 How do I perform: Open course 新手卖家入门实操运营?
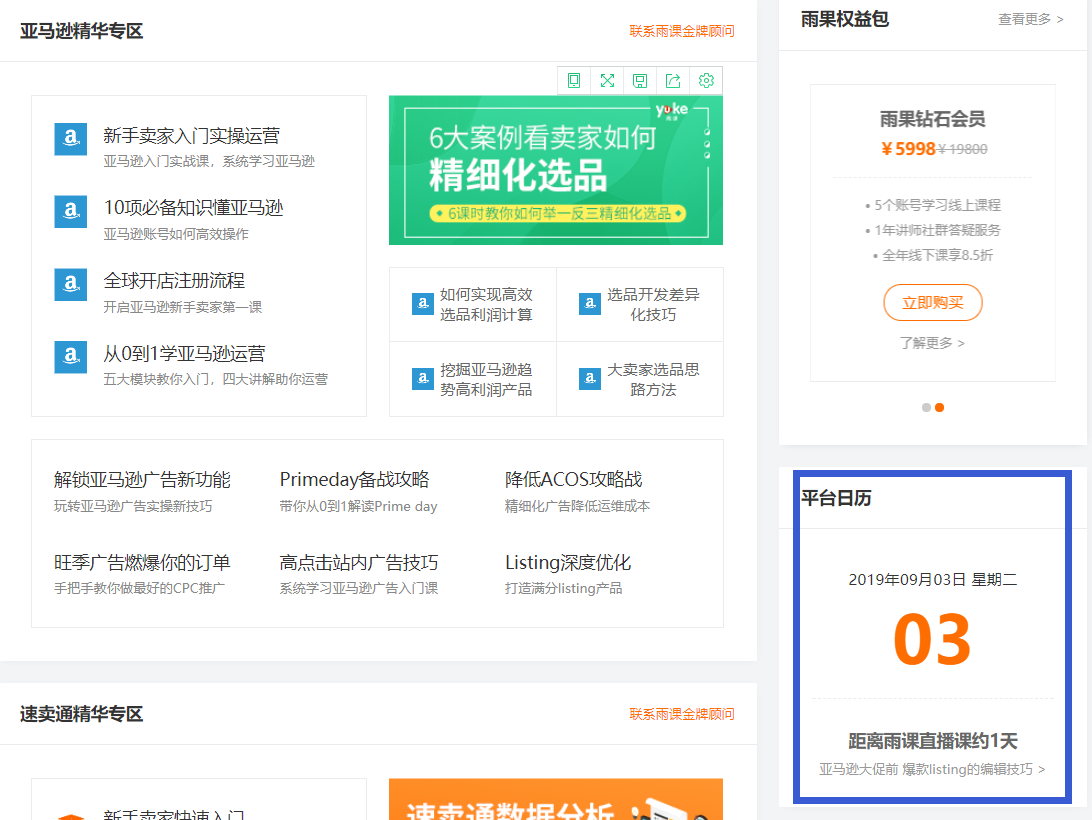pyautogui.click(x=192, y=136)
